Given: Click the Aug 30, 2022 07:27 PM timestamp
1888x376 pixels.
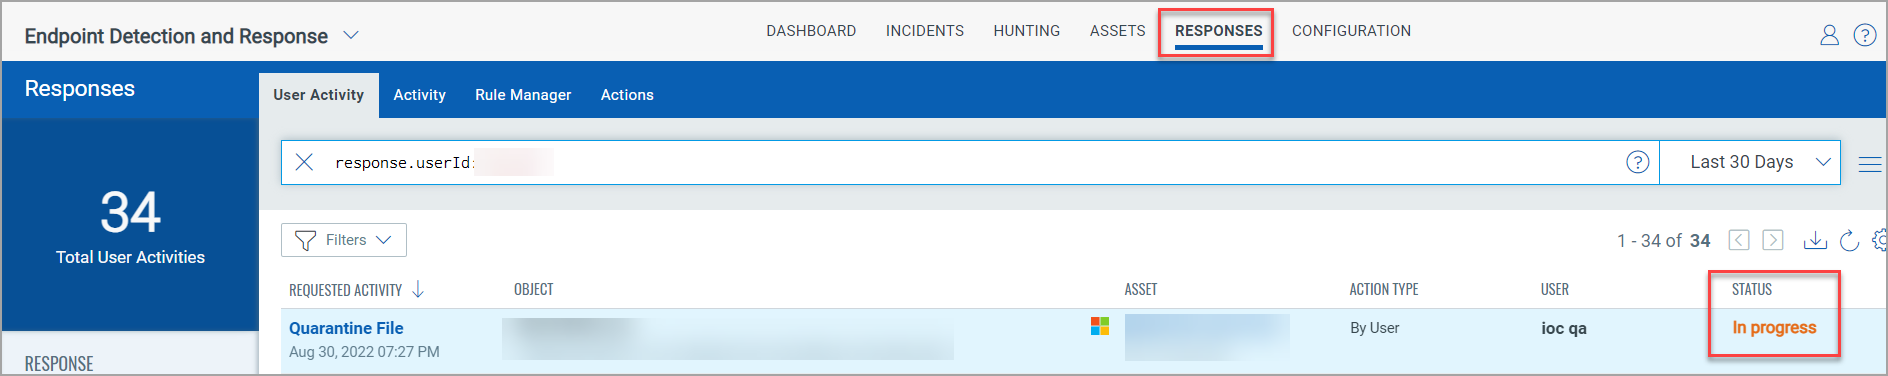Looking at the screenshot, I should pos(364,352).
